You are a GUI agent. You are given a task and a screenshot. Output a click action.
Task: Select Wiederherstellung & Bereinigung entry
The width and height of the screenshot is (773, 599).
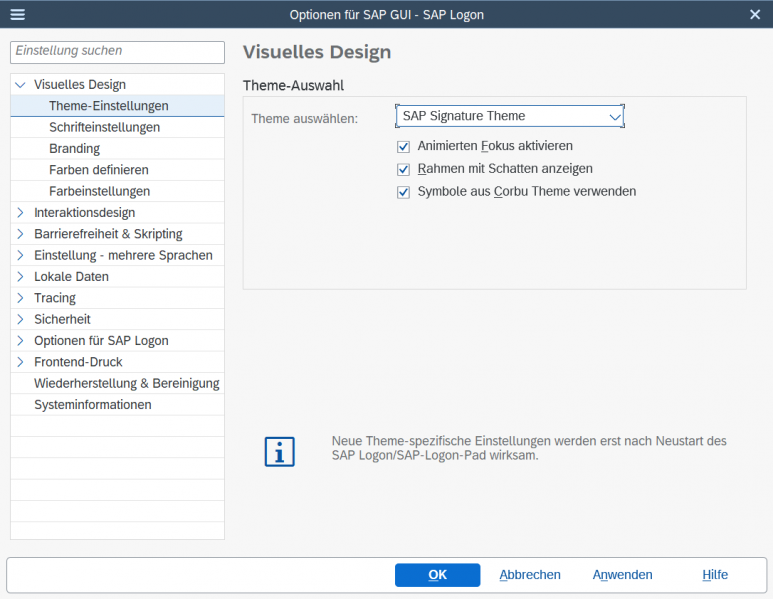point(117,383)
